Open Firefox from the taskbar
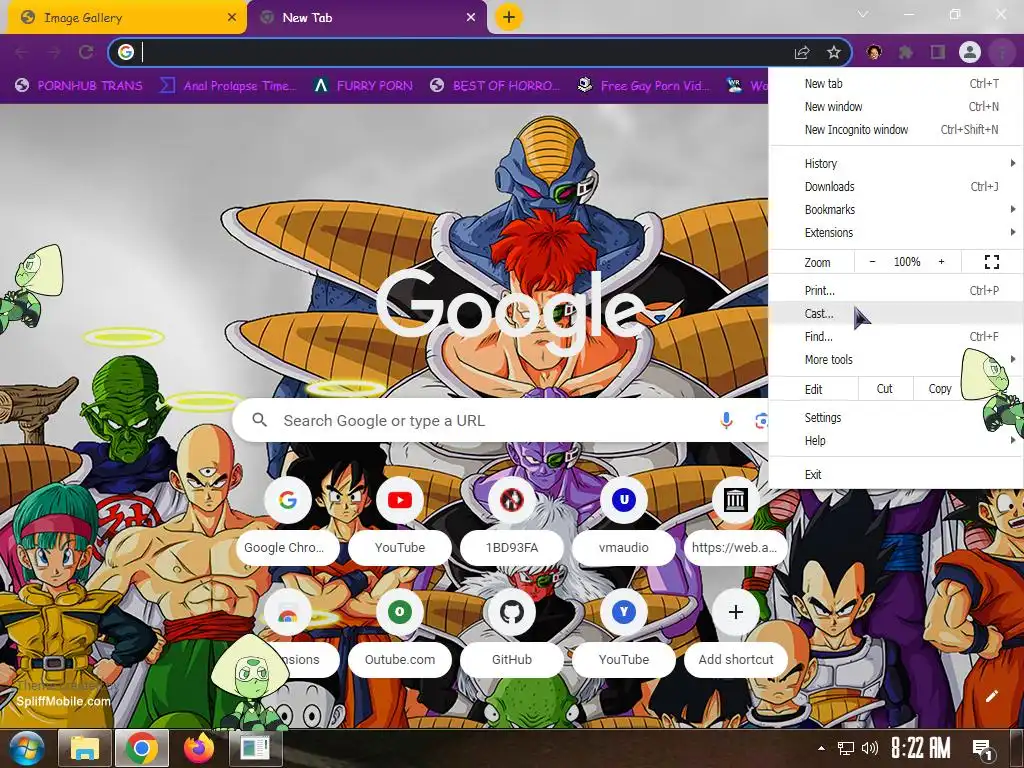 [199, 748]
